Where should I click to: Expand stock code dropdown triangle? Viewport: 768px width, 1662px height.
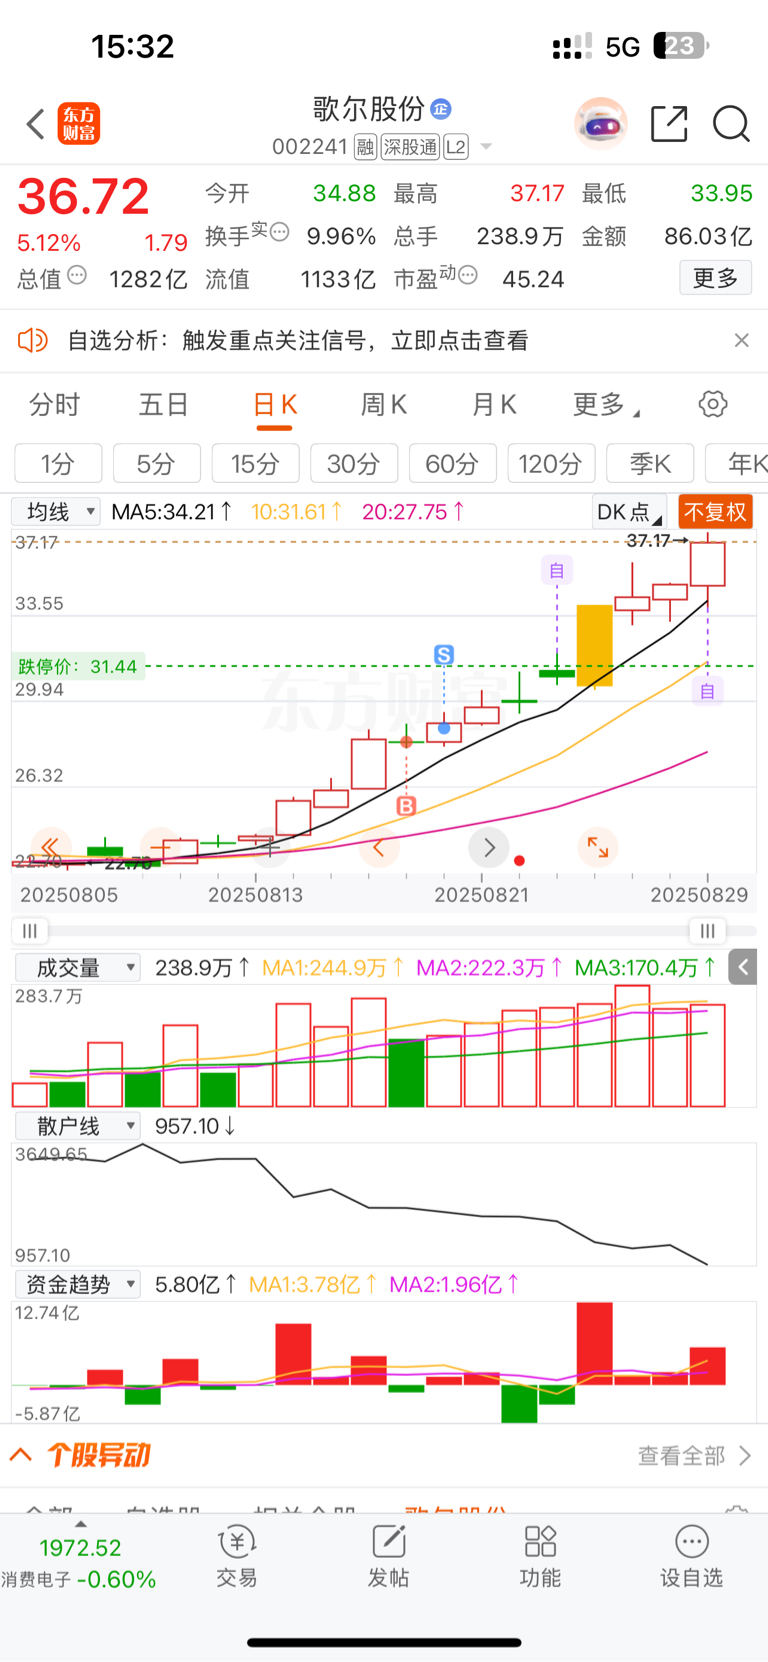pos(486,147)
